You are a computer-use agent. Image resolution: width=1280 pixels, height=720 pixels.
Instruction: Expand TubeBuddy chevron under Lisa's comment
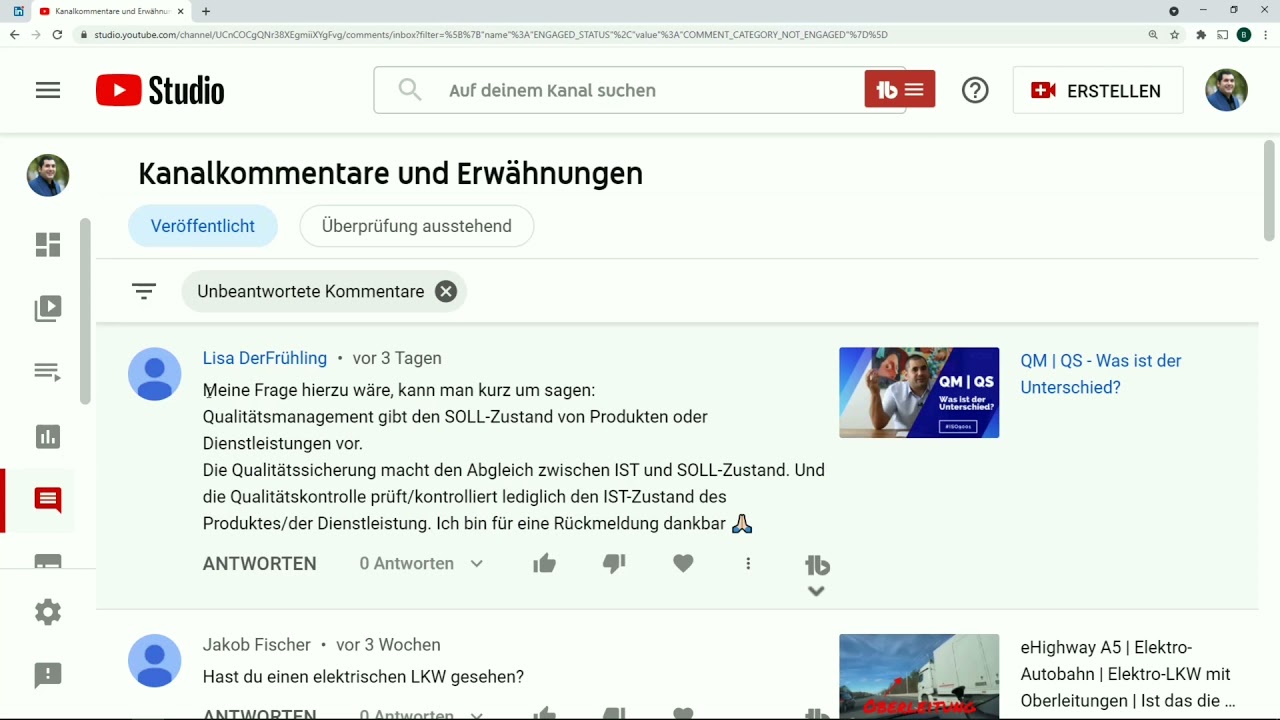point(816,591)
